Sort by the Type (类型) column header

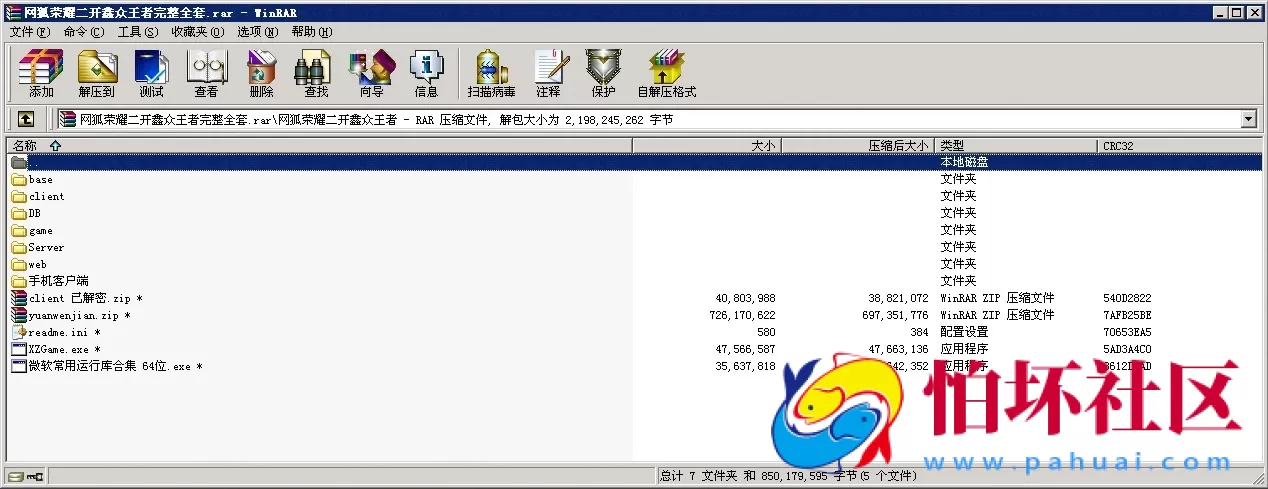pyautogui.click(x=1016, y=146)
